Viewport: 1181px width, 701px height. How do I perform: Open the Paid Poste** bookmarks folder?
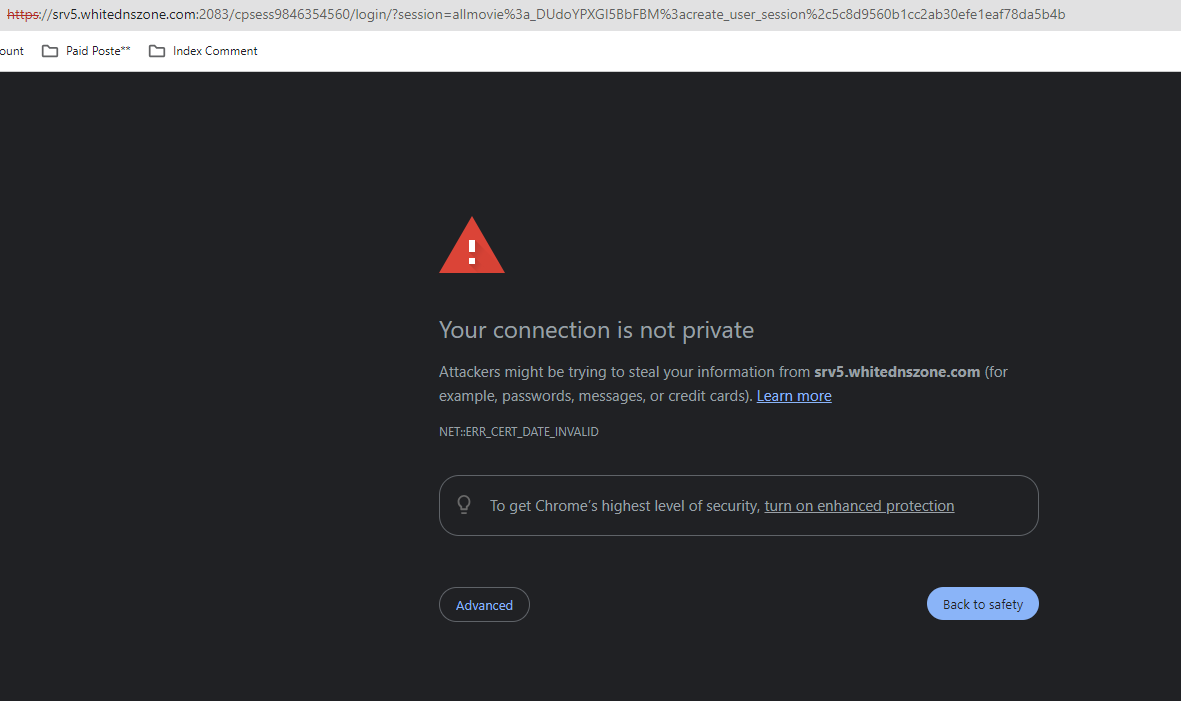tap(86, 51)
